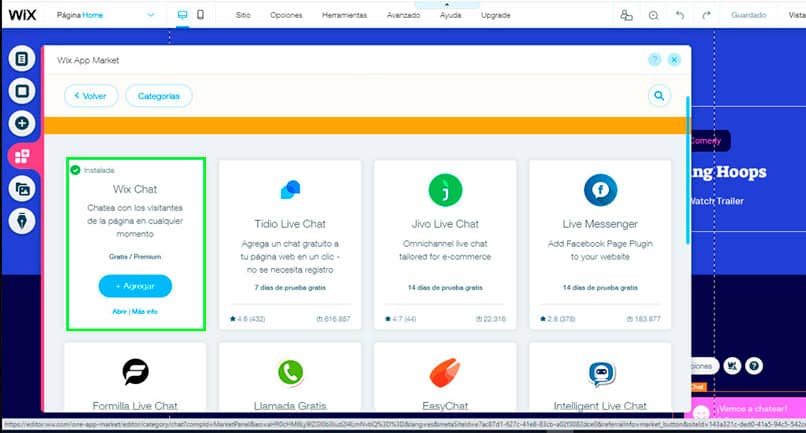This screenshot has height=433, width=806.
Task: Close the Wix App Market panel
Action: pyautogui.click(x=674, y=60)
